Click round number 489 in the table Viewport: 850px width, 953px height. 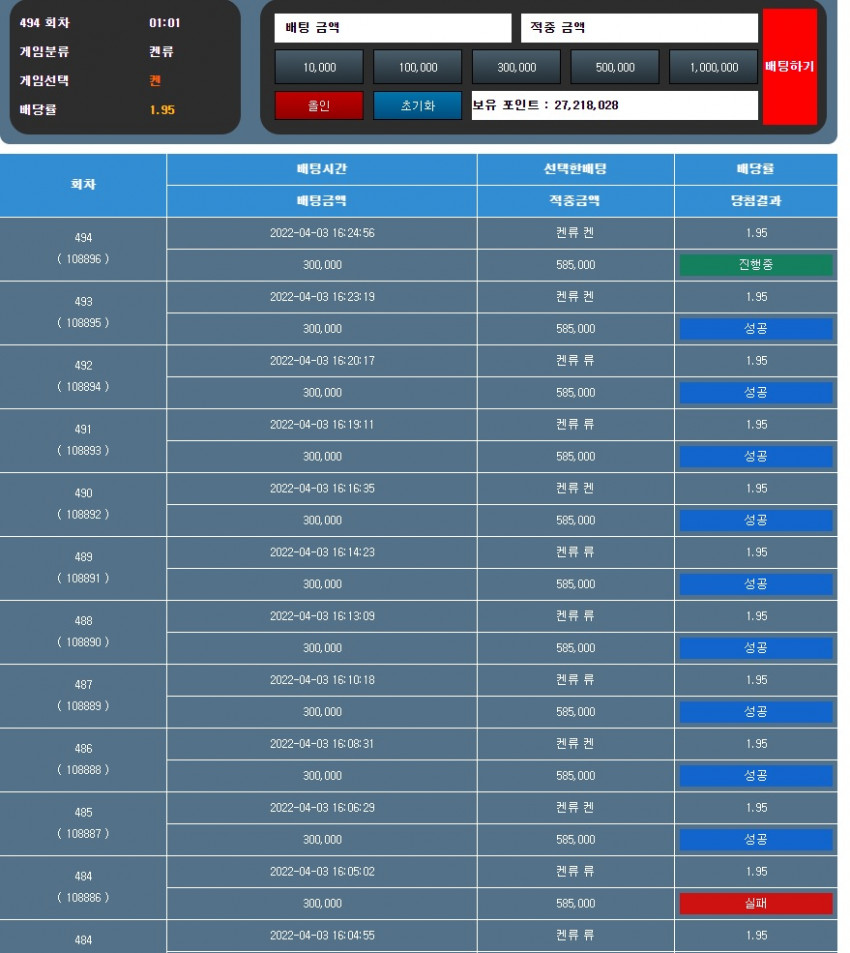tap(83, 557)
